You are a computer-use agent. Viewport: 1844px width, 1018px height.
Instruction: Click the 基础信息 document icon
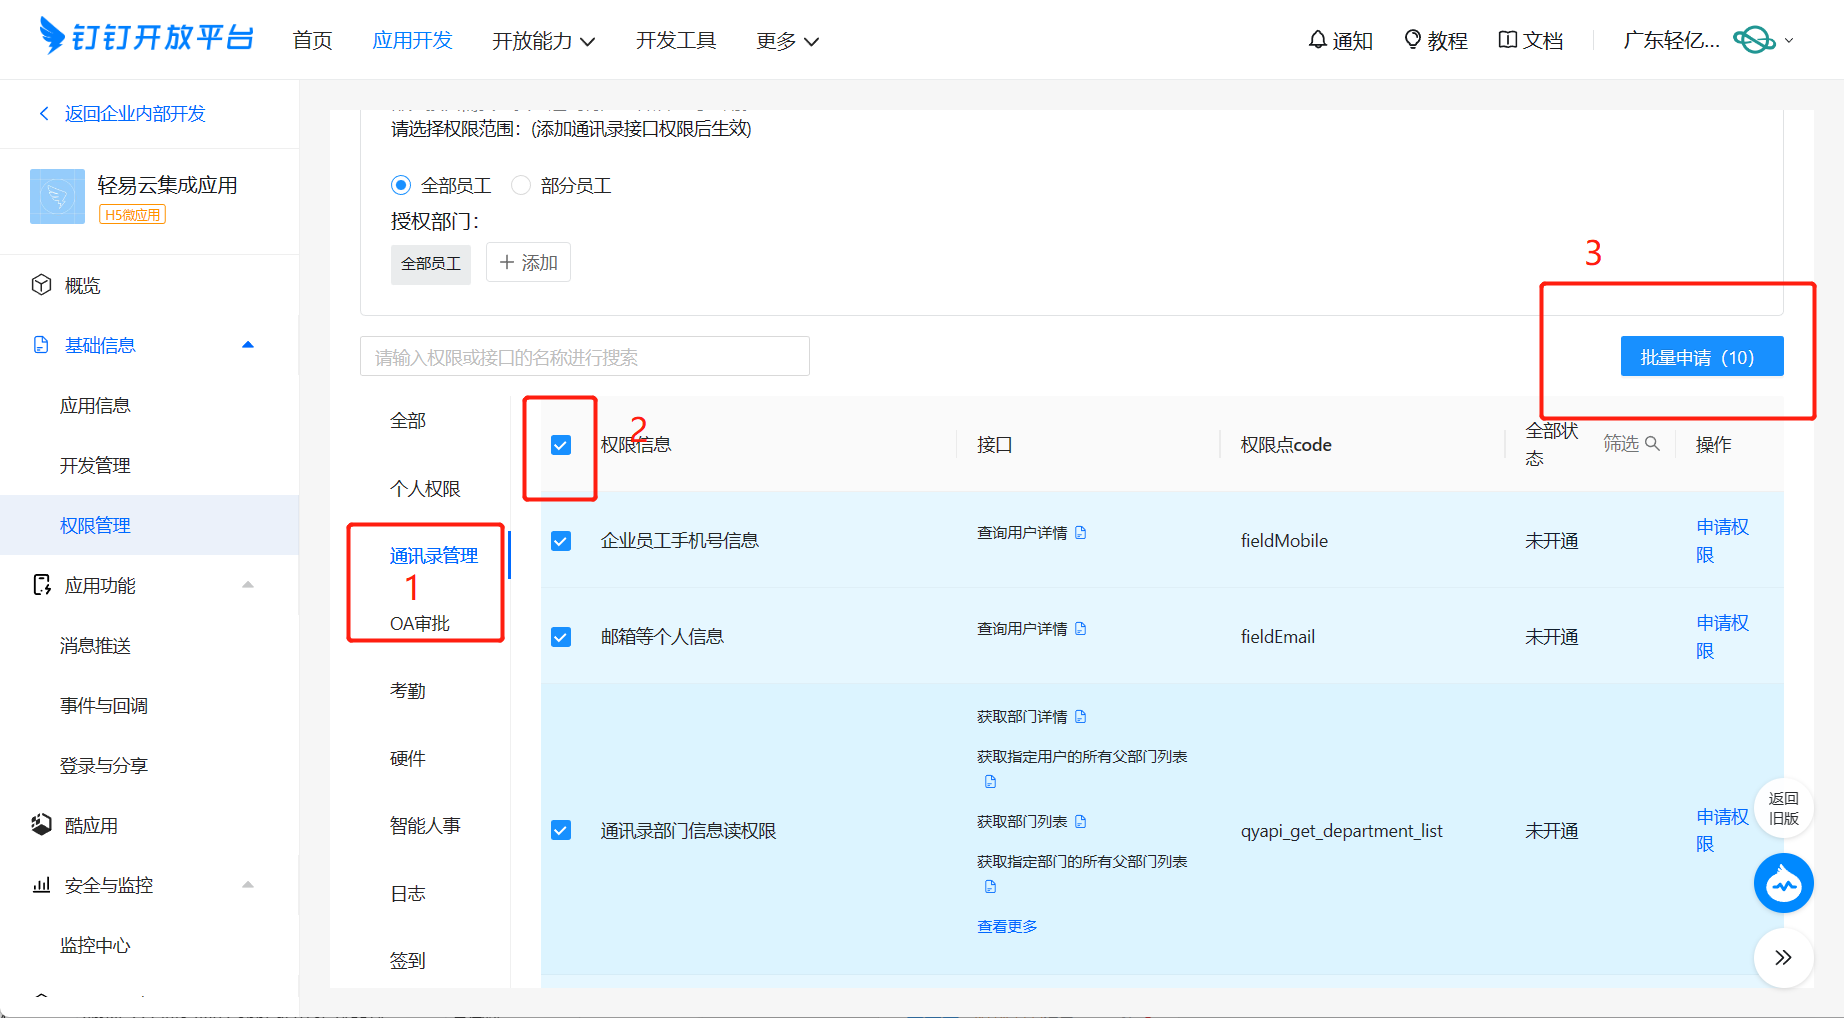pyautogui.click(x=41, y=345)
